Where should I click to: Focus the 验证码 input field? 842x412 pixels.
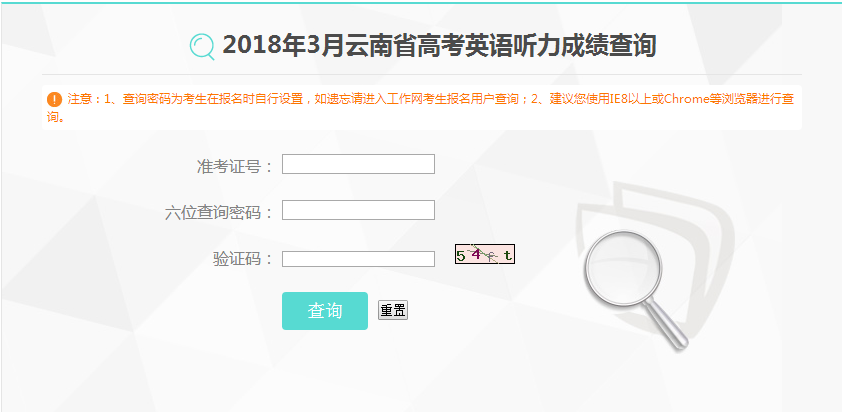358,259
